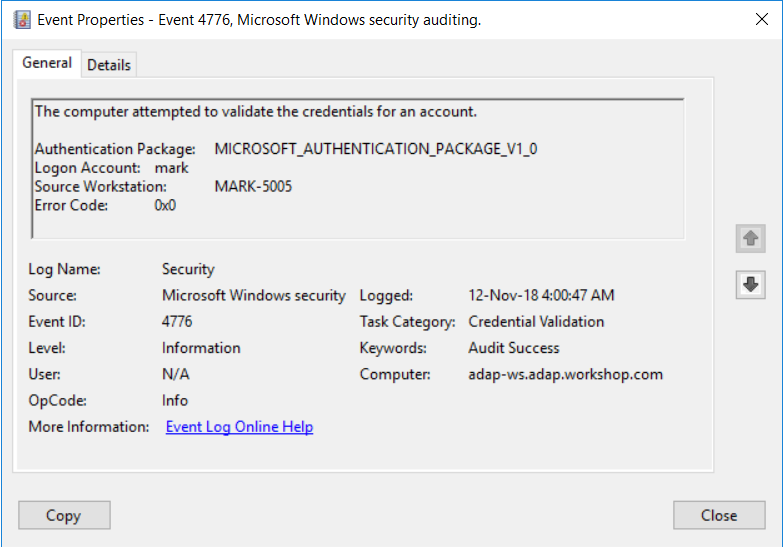Click the Keywords value Audit Success

[514, 348]
